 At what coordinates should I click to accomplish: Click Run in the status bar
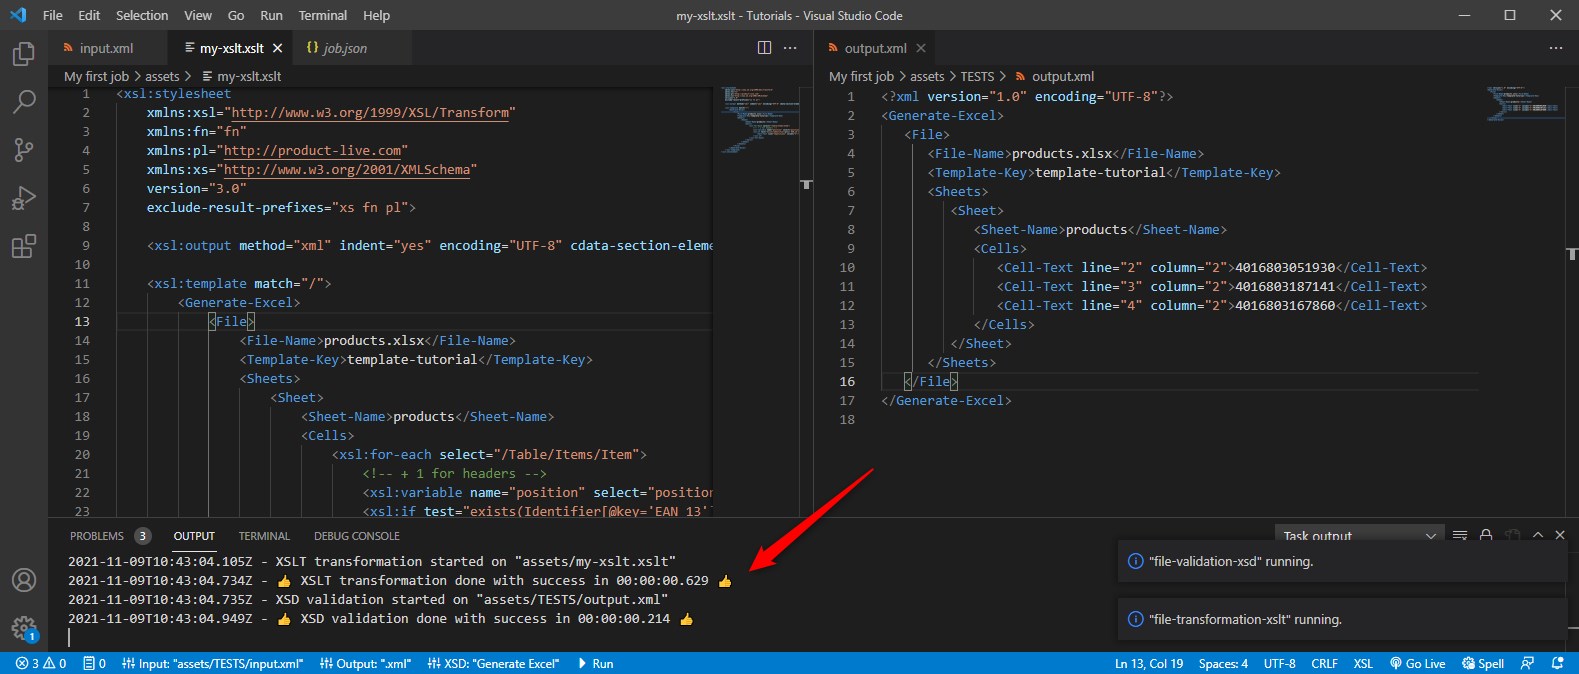click(x=596, y=664)
